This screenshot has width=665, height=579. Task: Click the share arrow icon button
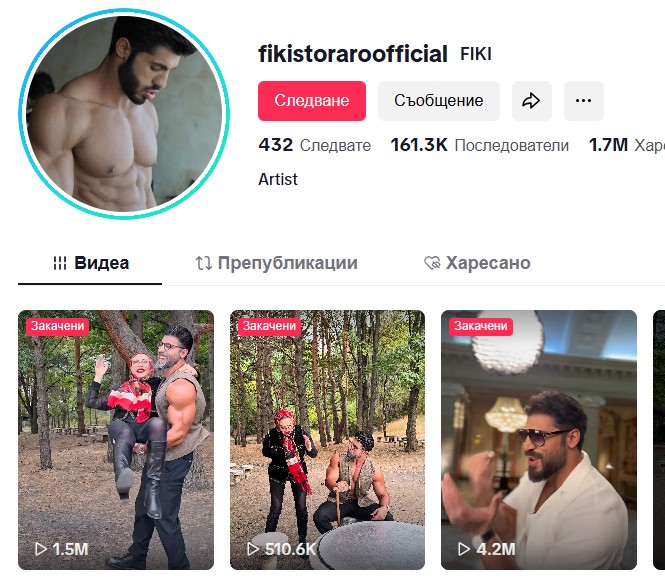[x=531, y=101]
